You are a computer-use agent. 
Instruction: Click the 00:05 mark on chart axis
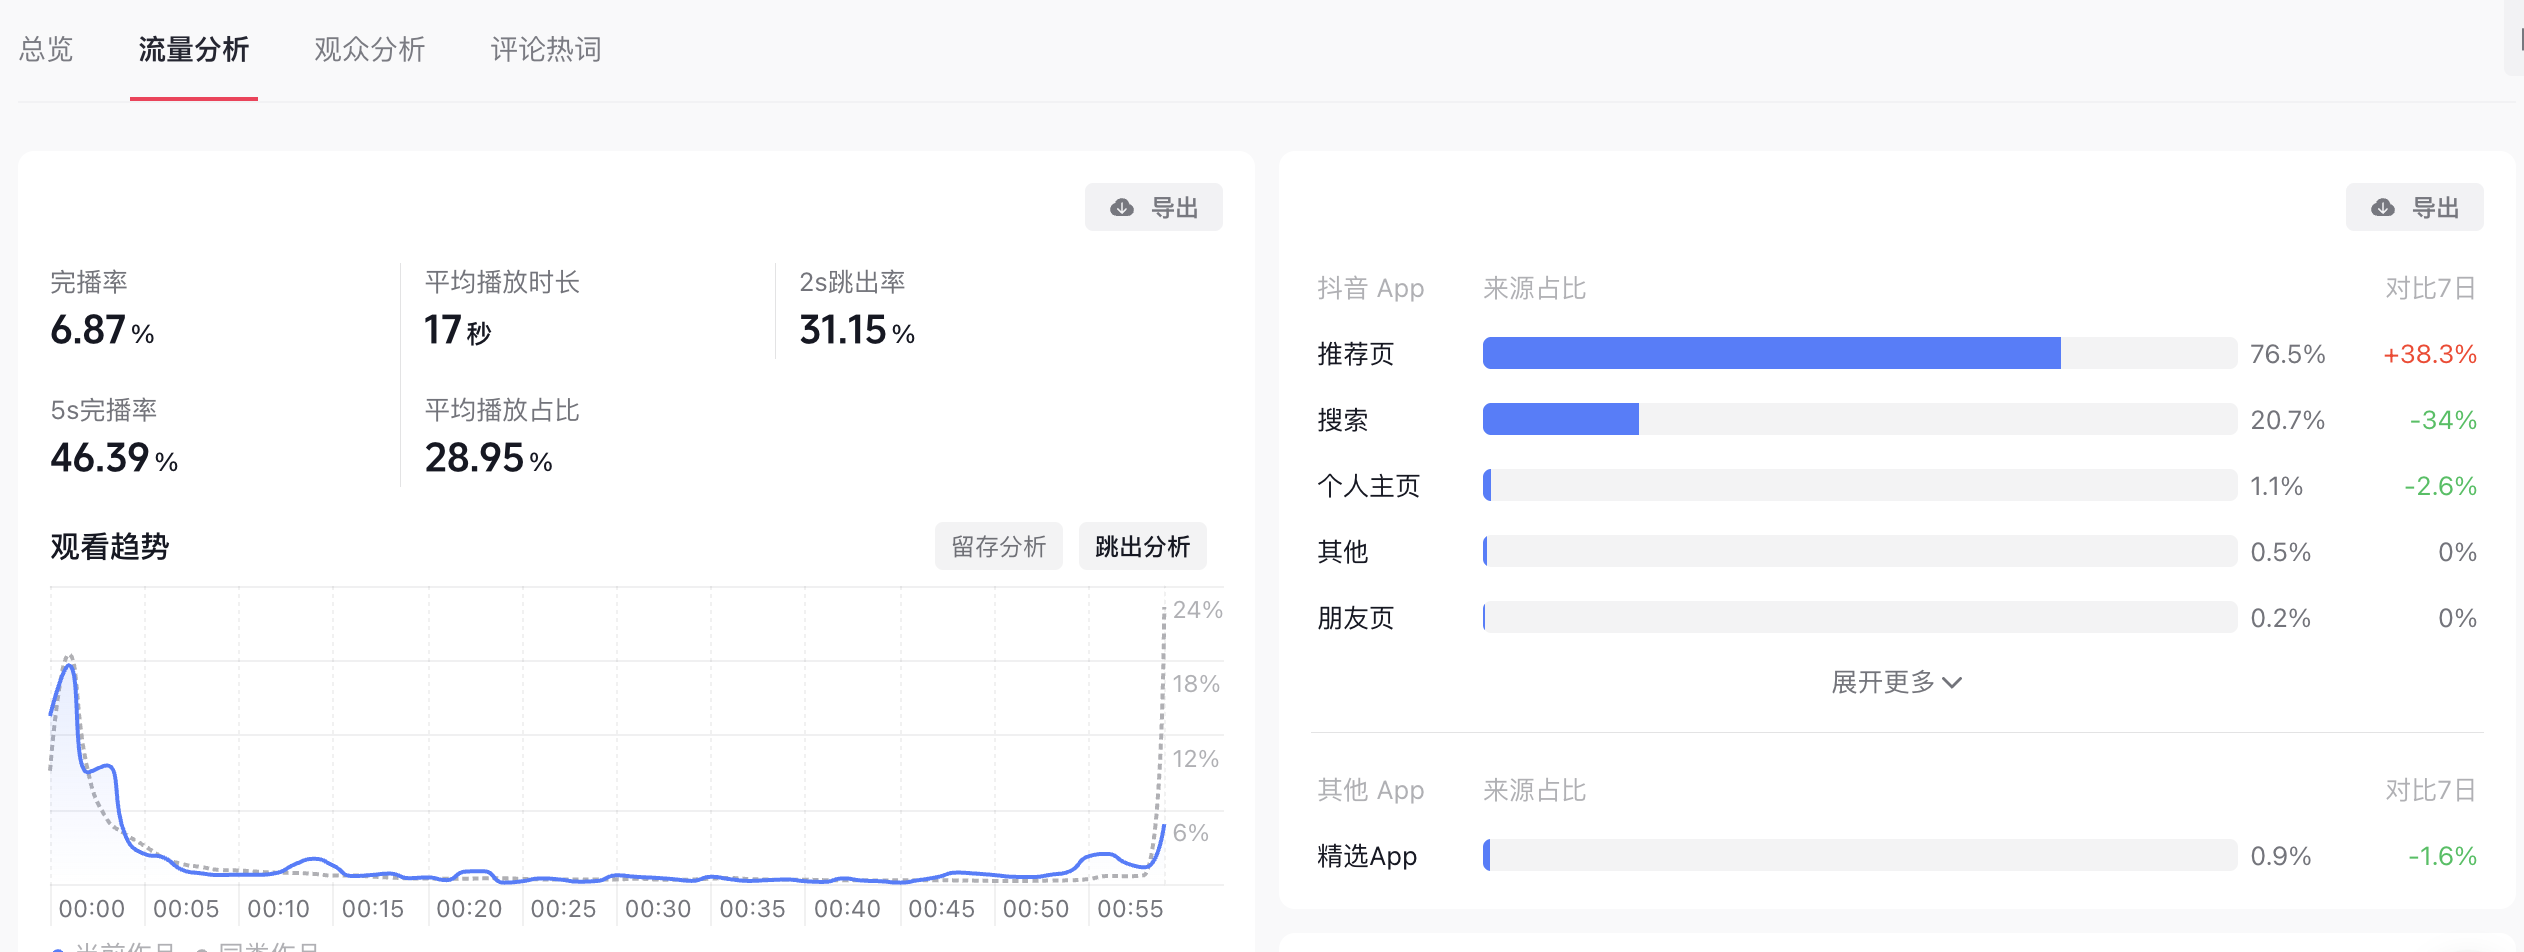[x=186, y=909]
